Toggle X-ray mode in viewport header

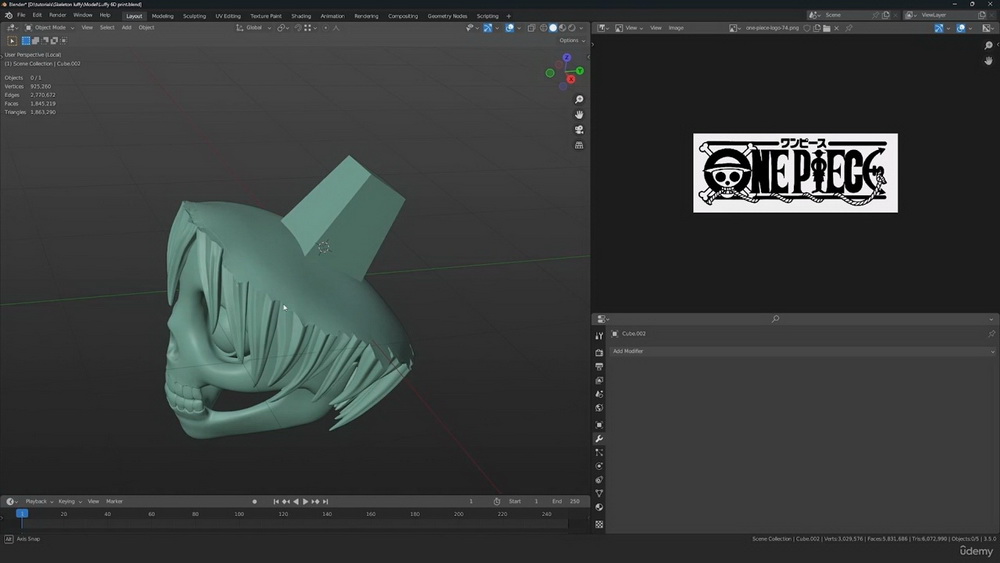coord(531,28)
